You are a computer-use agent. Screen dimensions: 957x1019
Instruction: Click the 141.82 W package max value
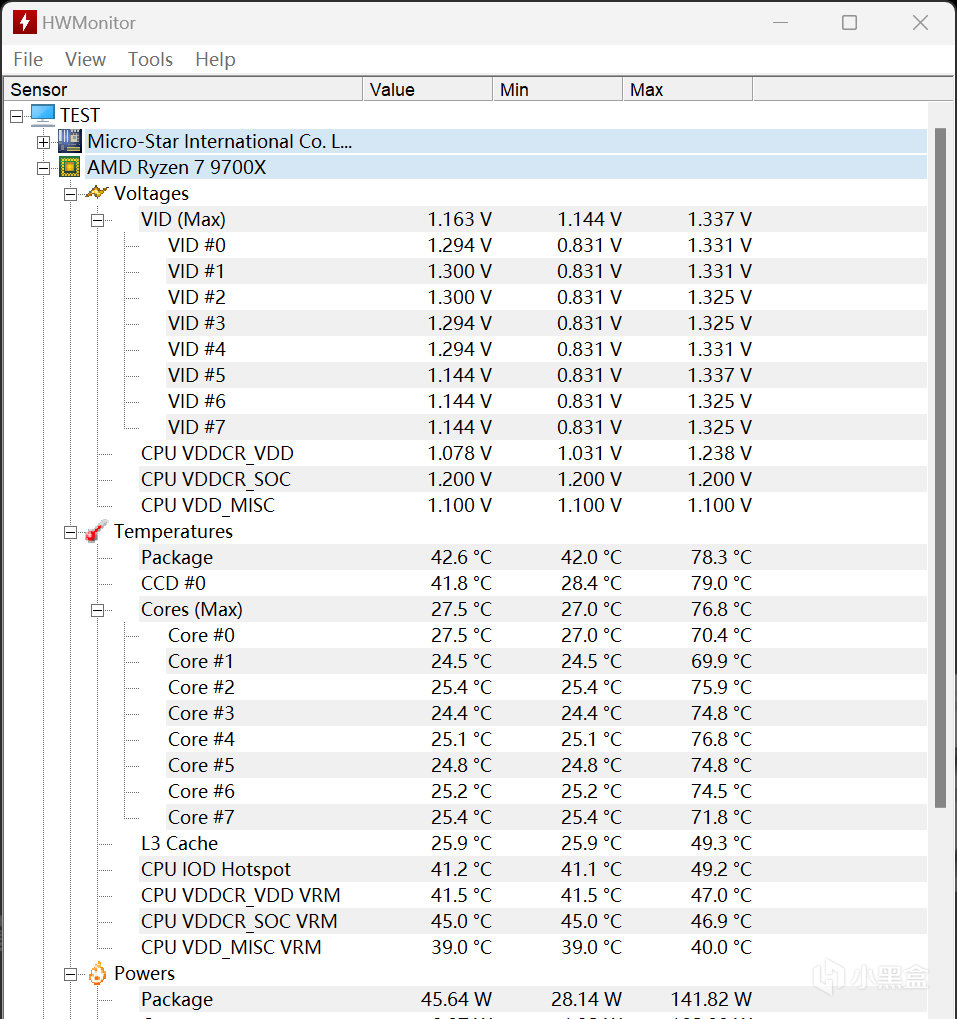click(x=711, y=999)
